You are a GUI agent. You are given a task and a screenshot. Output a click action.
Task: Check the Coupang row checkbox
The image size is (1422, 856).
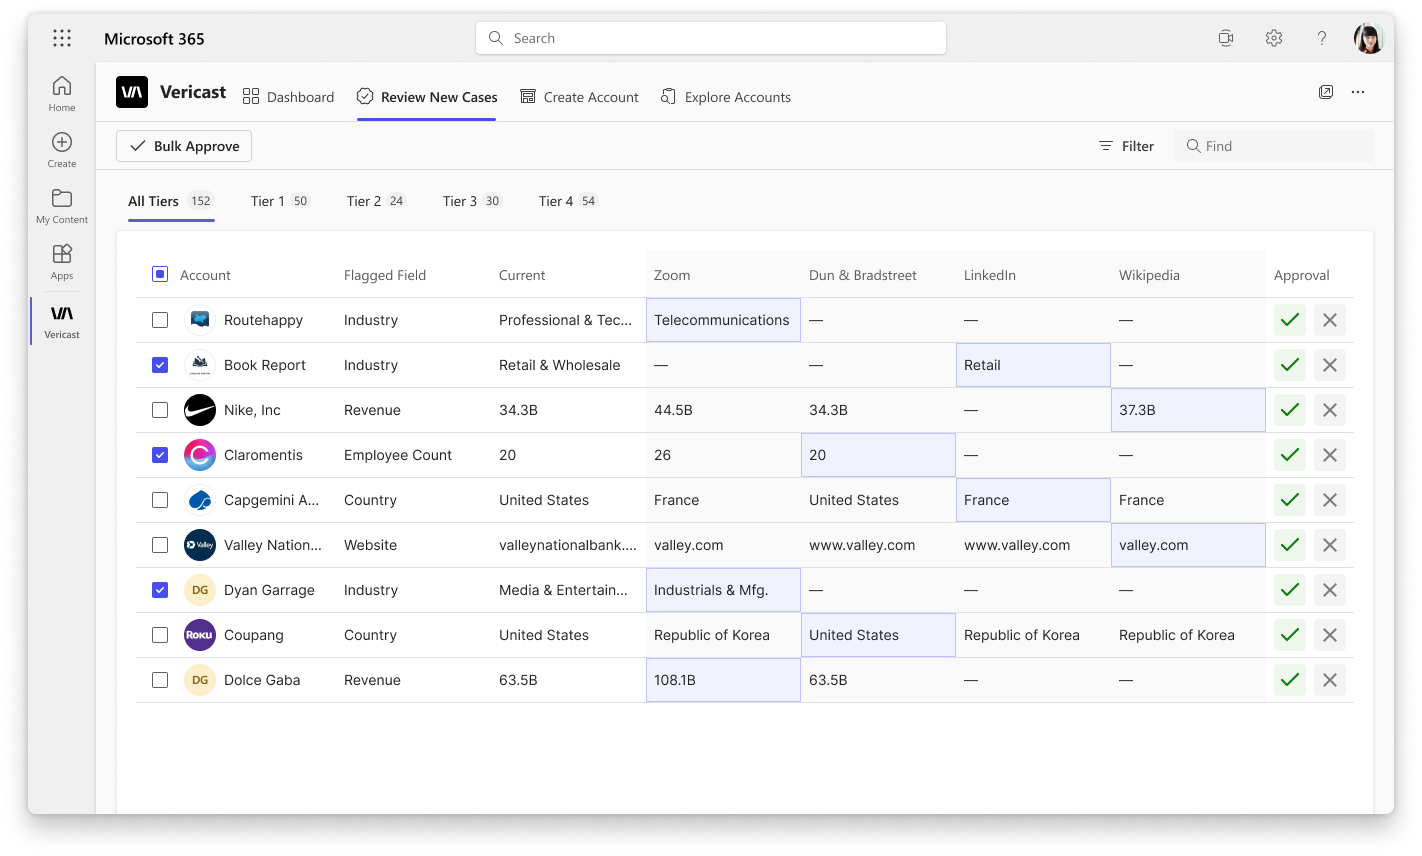pyautogui.click(x=160, y=635)
